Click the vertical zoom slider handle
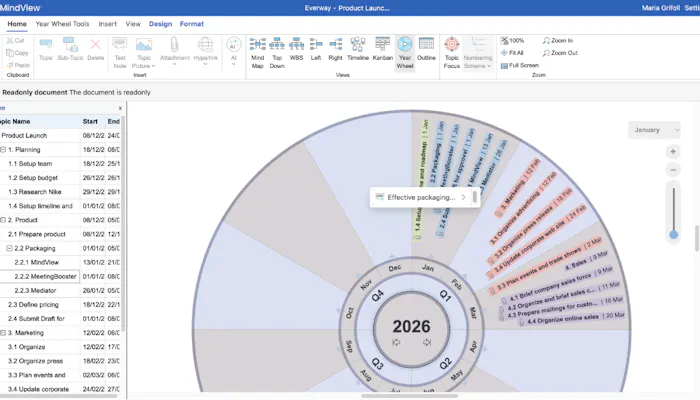 click(x=673, y=234)
